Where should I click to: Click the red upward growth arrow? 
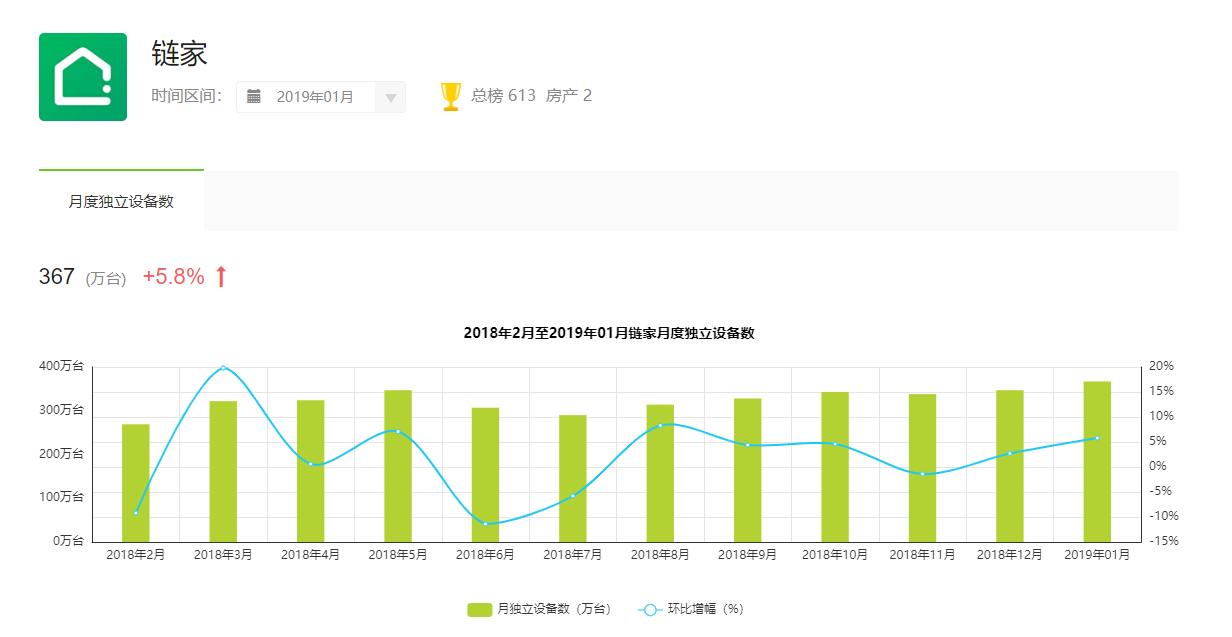coord(222,276)
